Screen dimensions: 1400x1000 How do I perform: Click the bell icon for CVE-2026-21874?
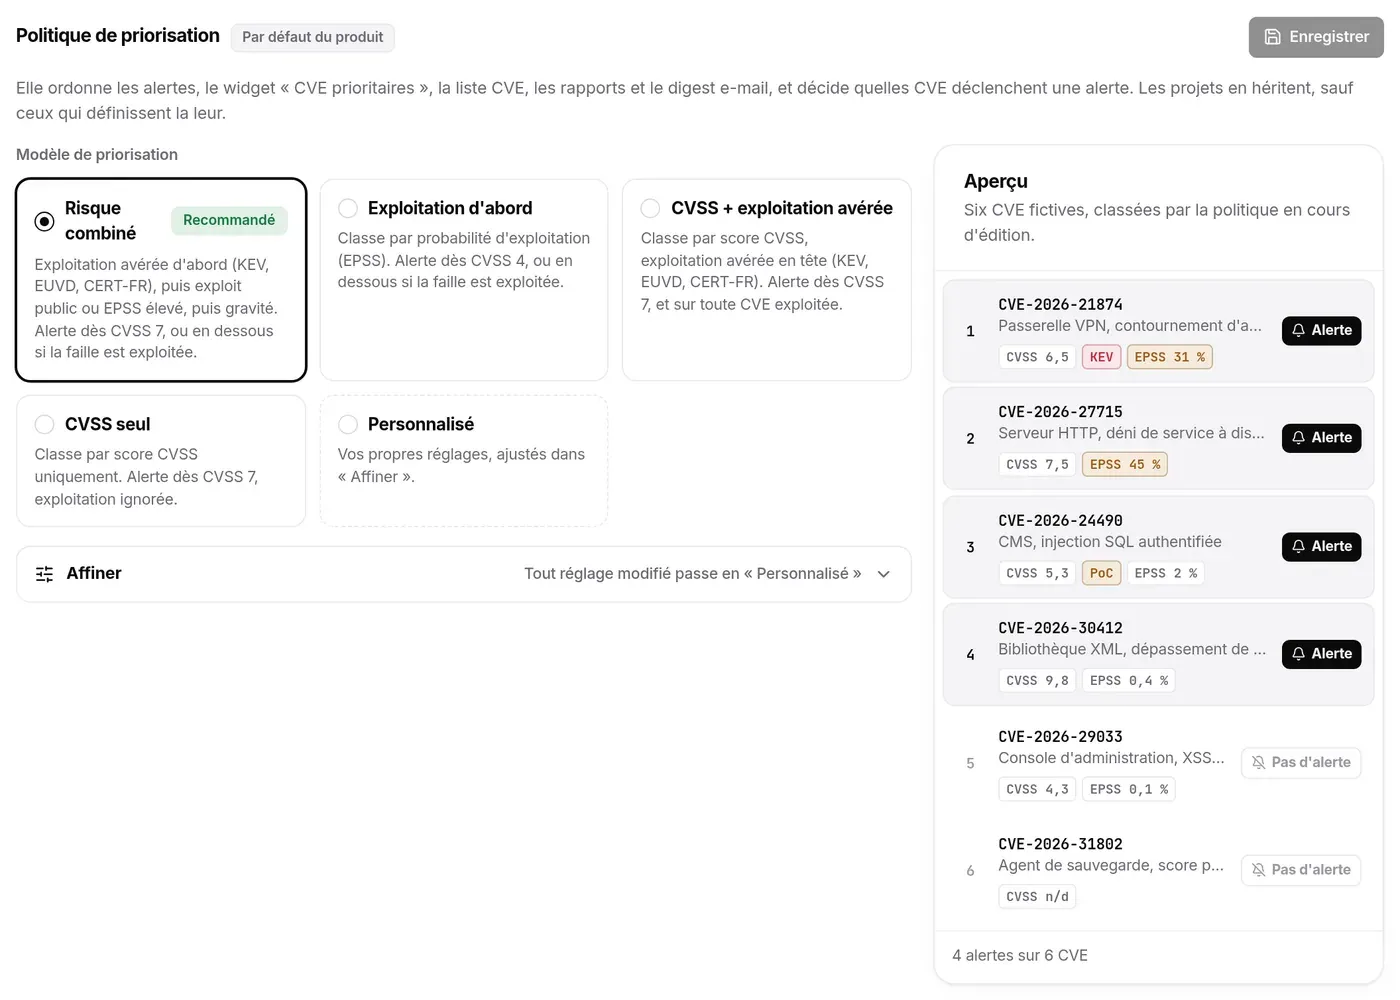pos(1298,331)
